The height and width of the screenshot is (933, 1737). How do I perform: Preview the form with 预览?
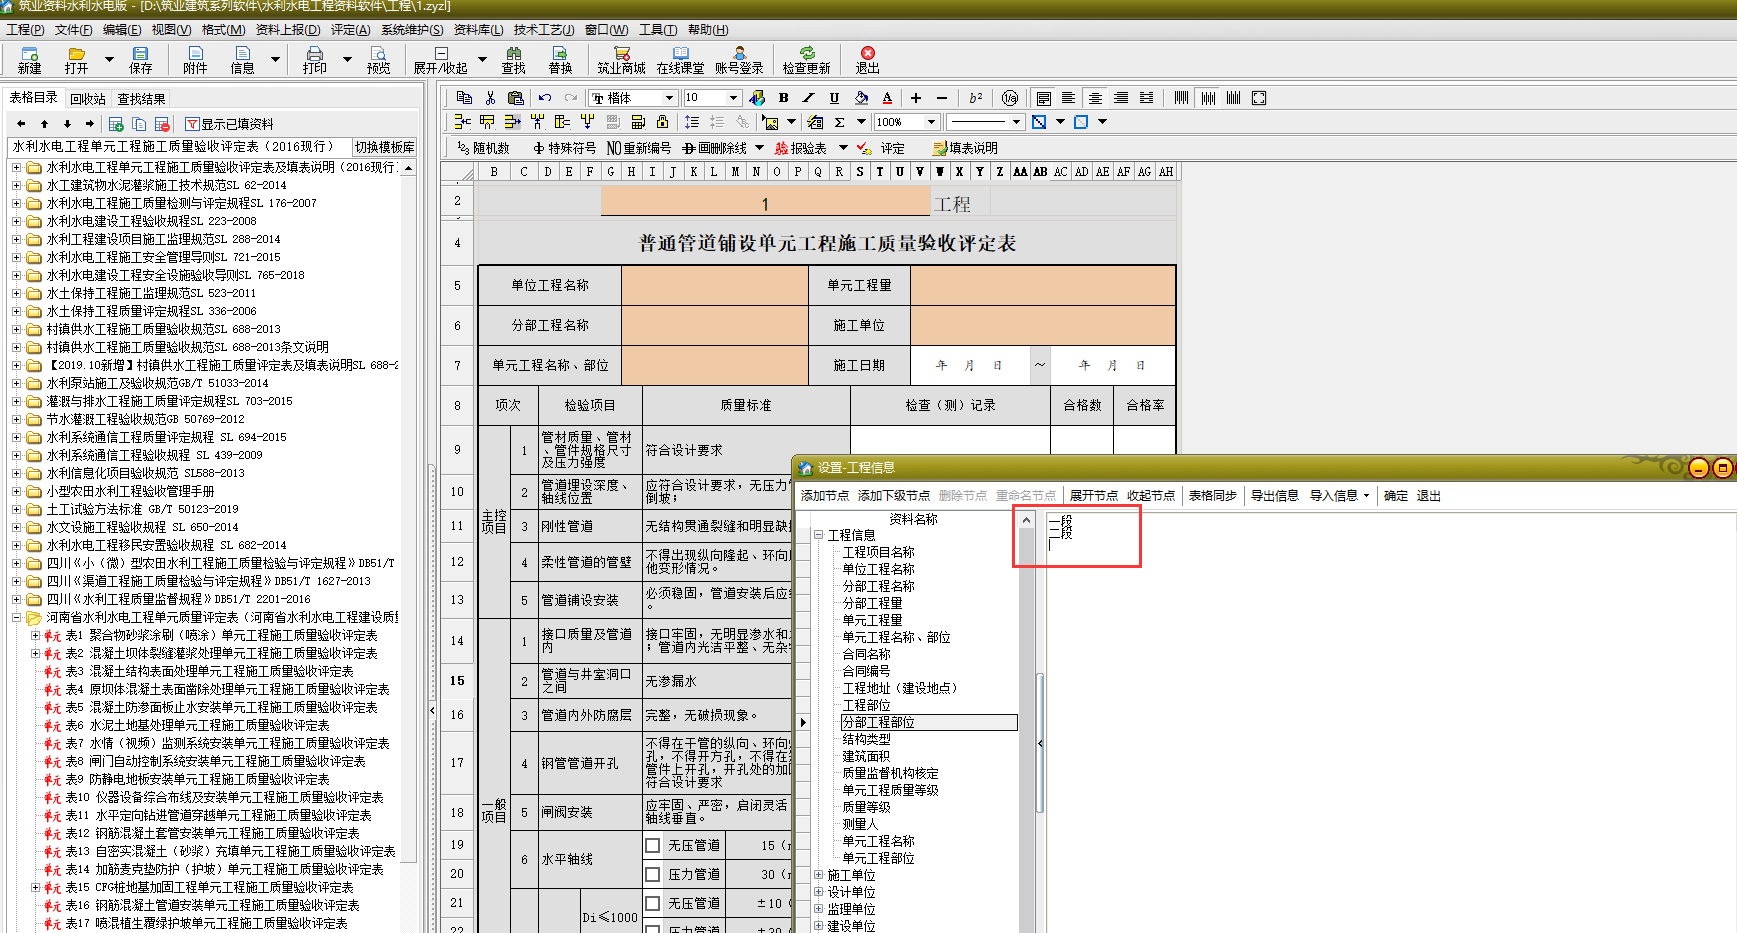click(x=378, y=60)
